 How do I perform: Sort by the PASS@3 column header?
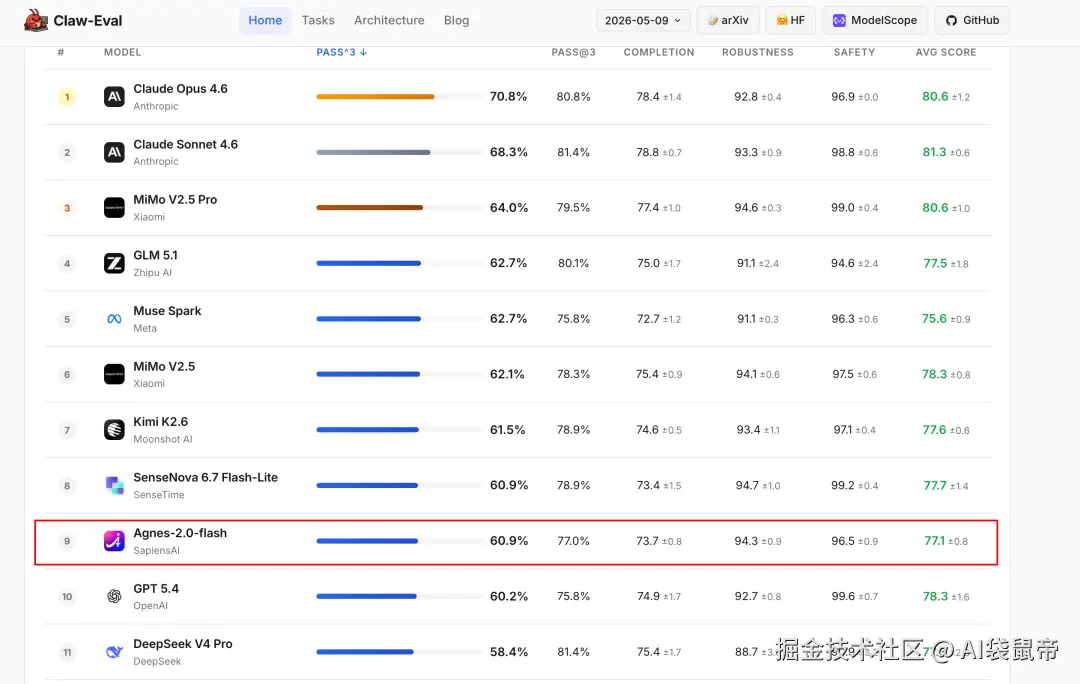[x=573, y=52]
